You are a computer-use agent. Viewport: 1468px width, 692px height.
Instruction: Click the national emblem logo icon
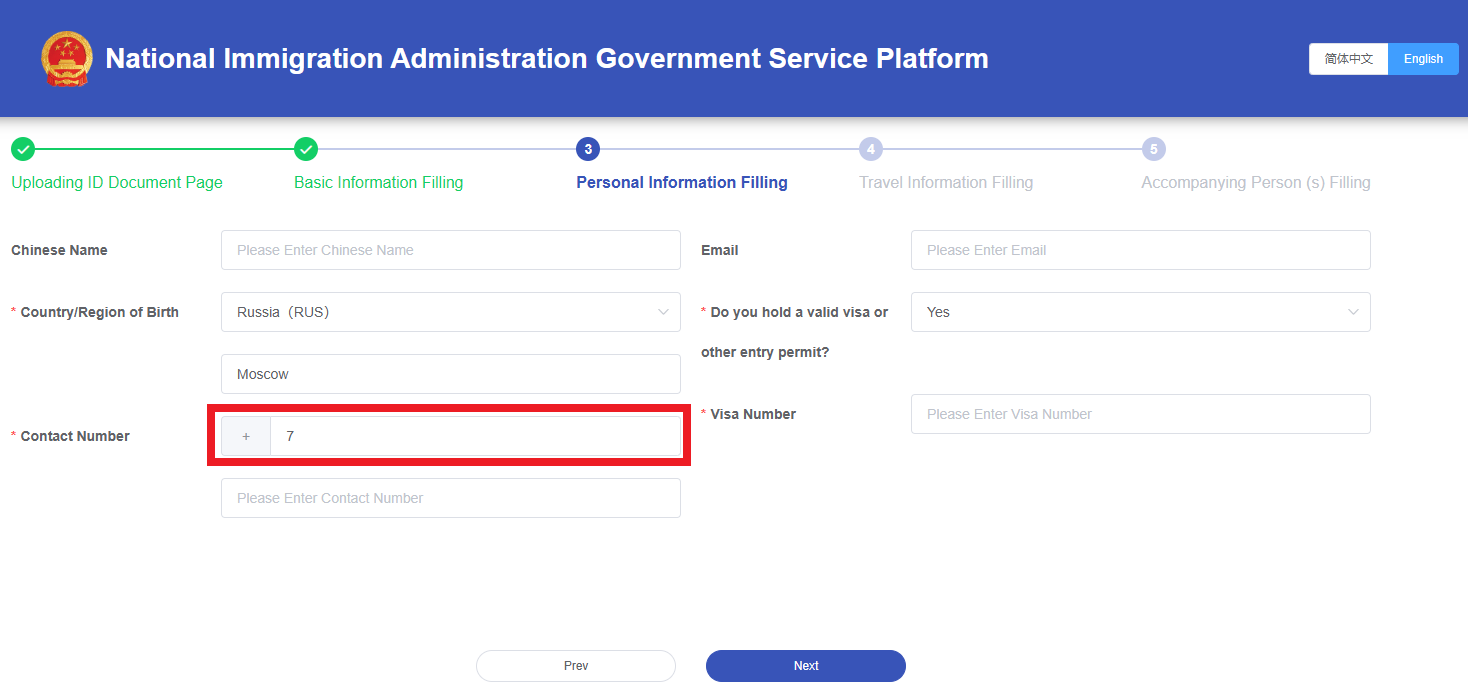[66, 58]
